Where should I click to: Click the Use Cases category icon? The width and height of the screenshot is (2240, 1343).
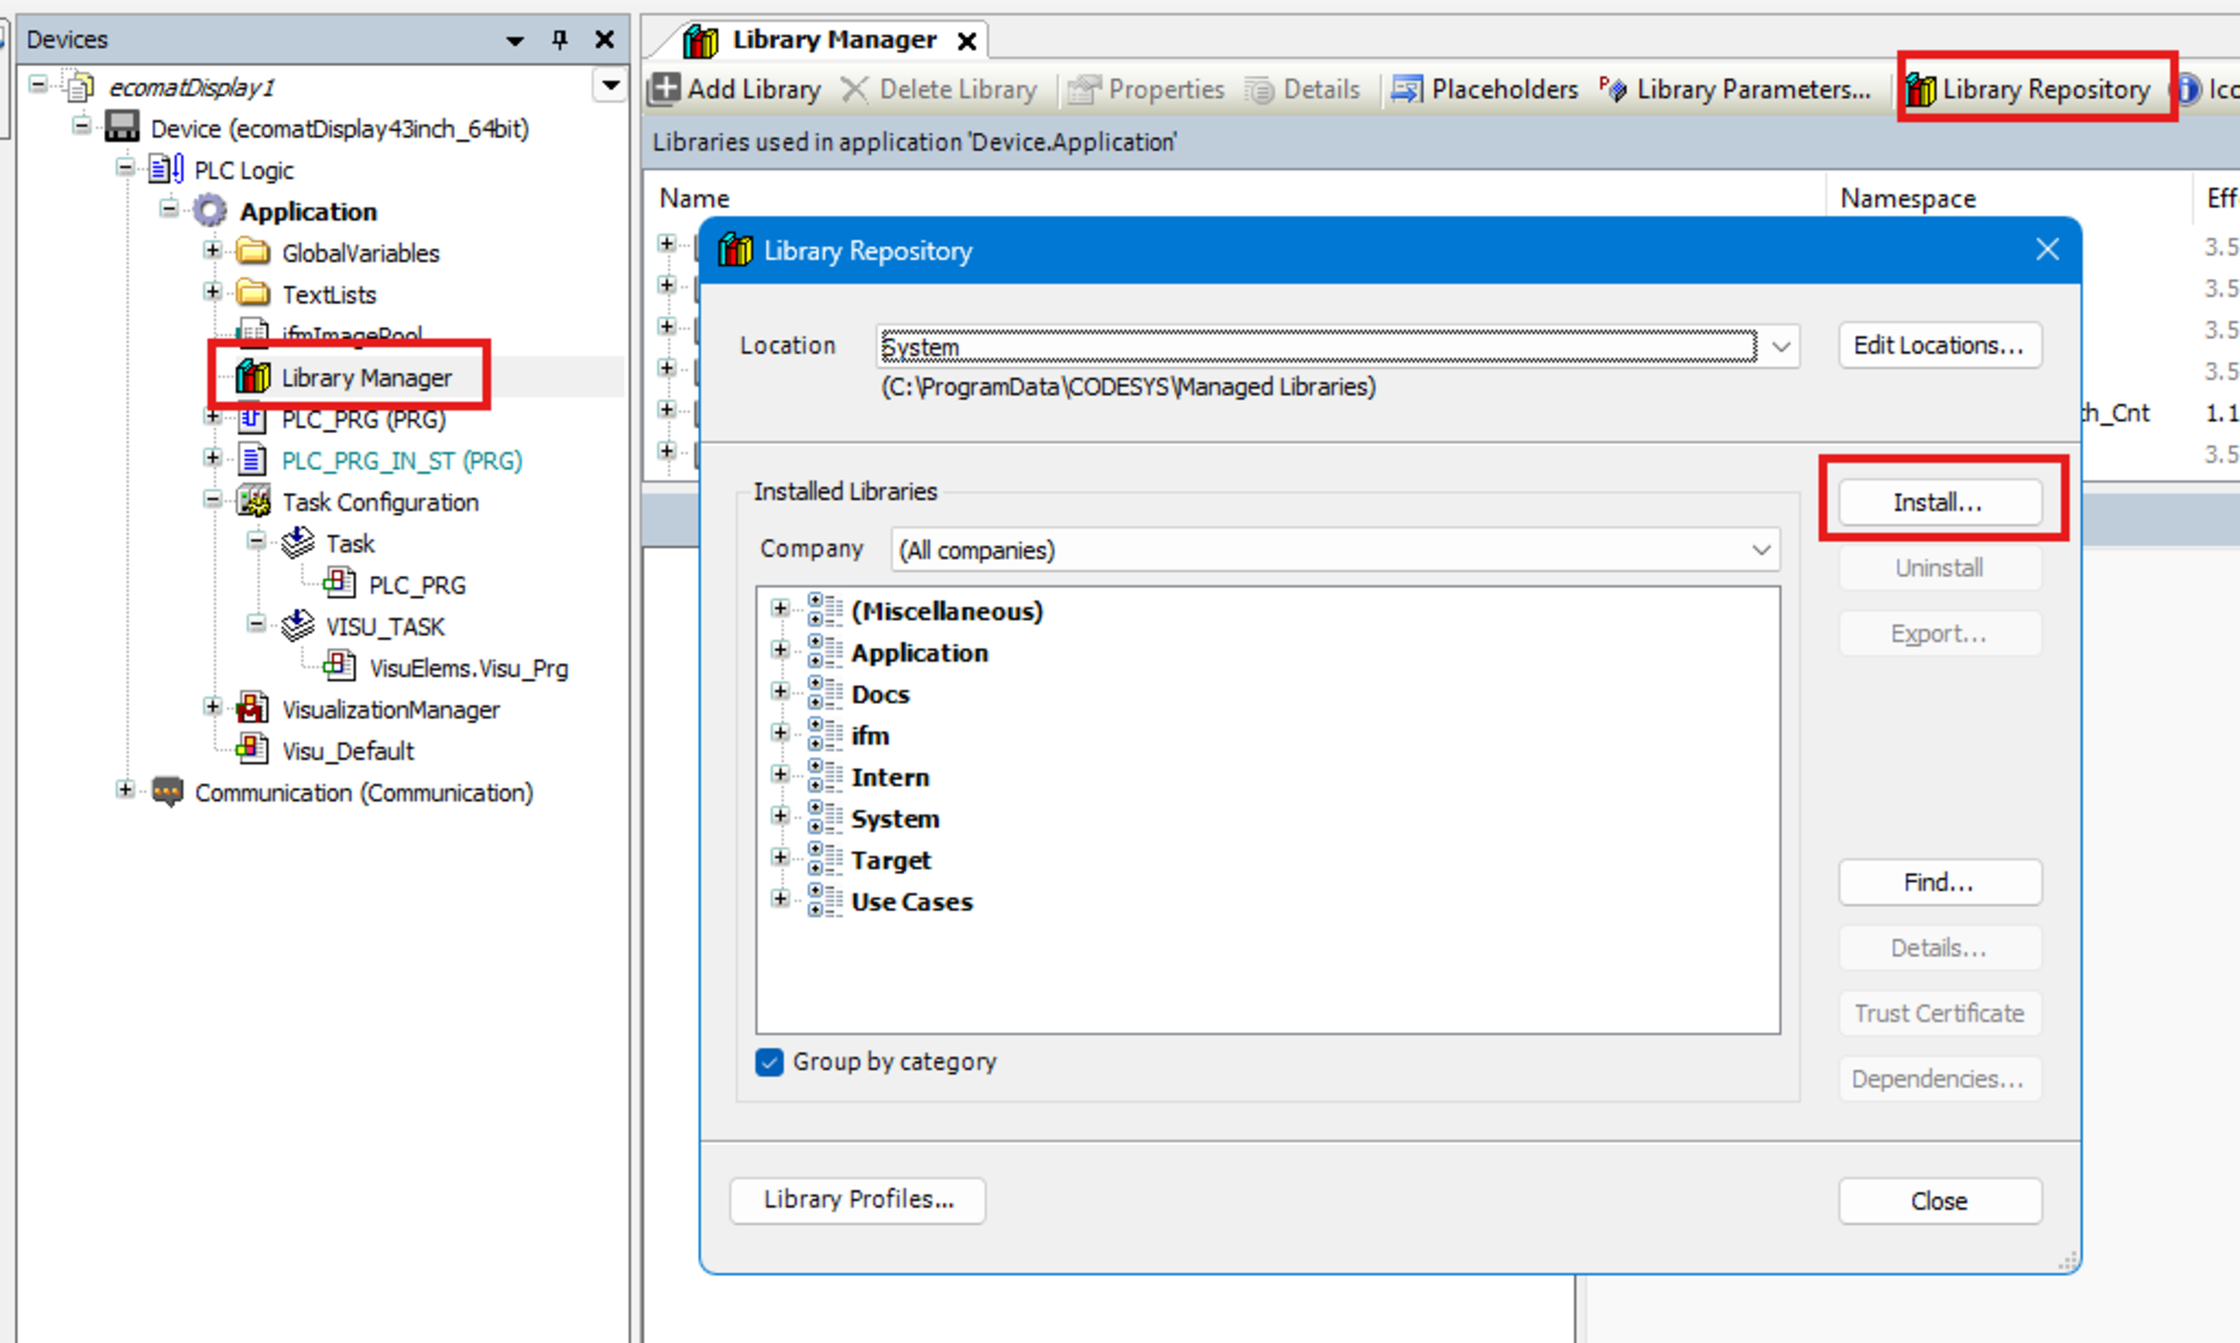[x=824, y=901]
